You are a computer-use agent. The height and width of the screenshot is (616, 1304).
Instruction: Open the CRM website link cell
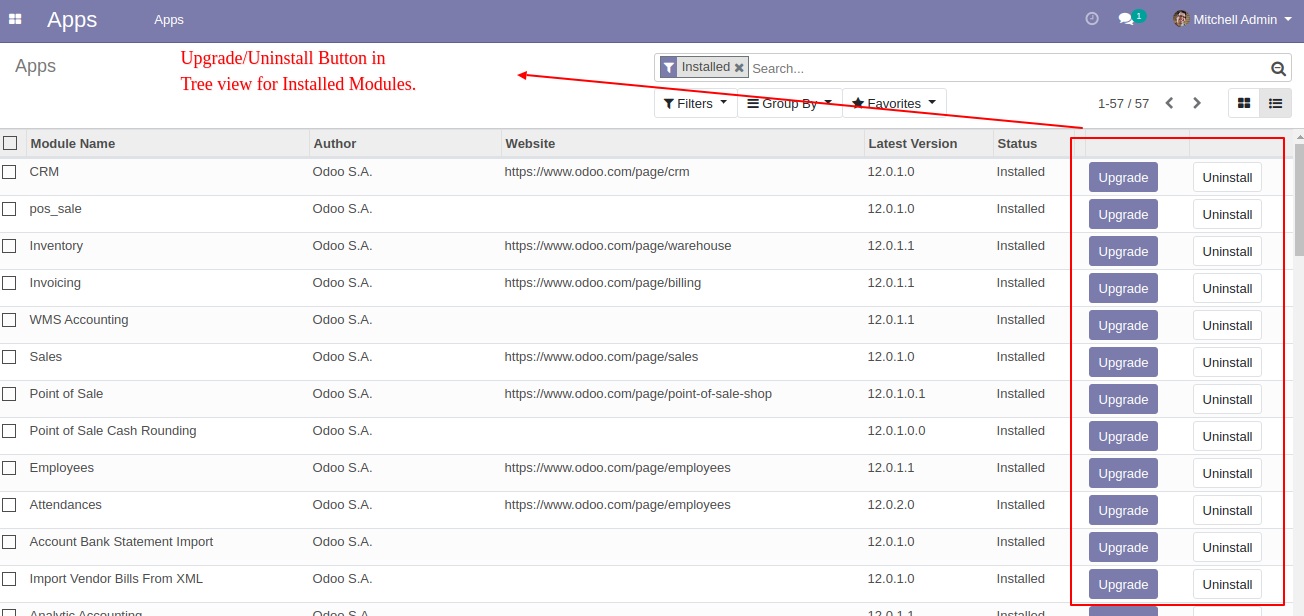[597, 172]
